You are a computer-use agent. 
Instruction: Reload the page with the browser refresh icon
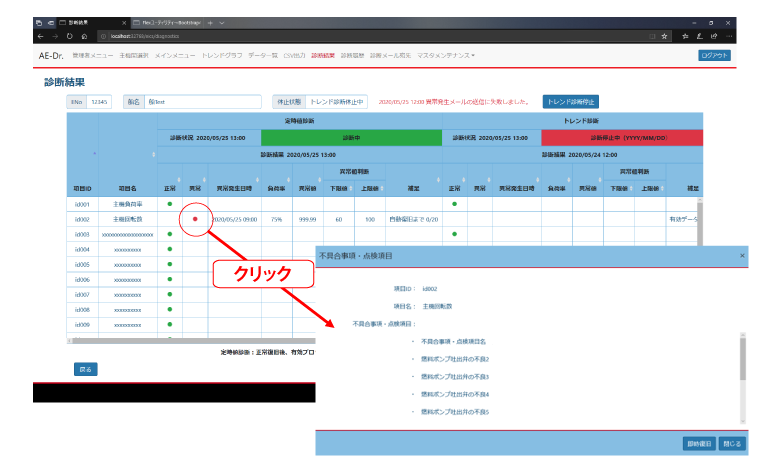click(x=71, y=36)
